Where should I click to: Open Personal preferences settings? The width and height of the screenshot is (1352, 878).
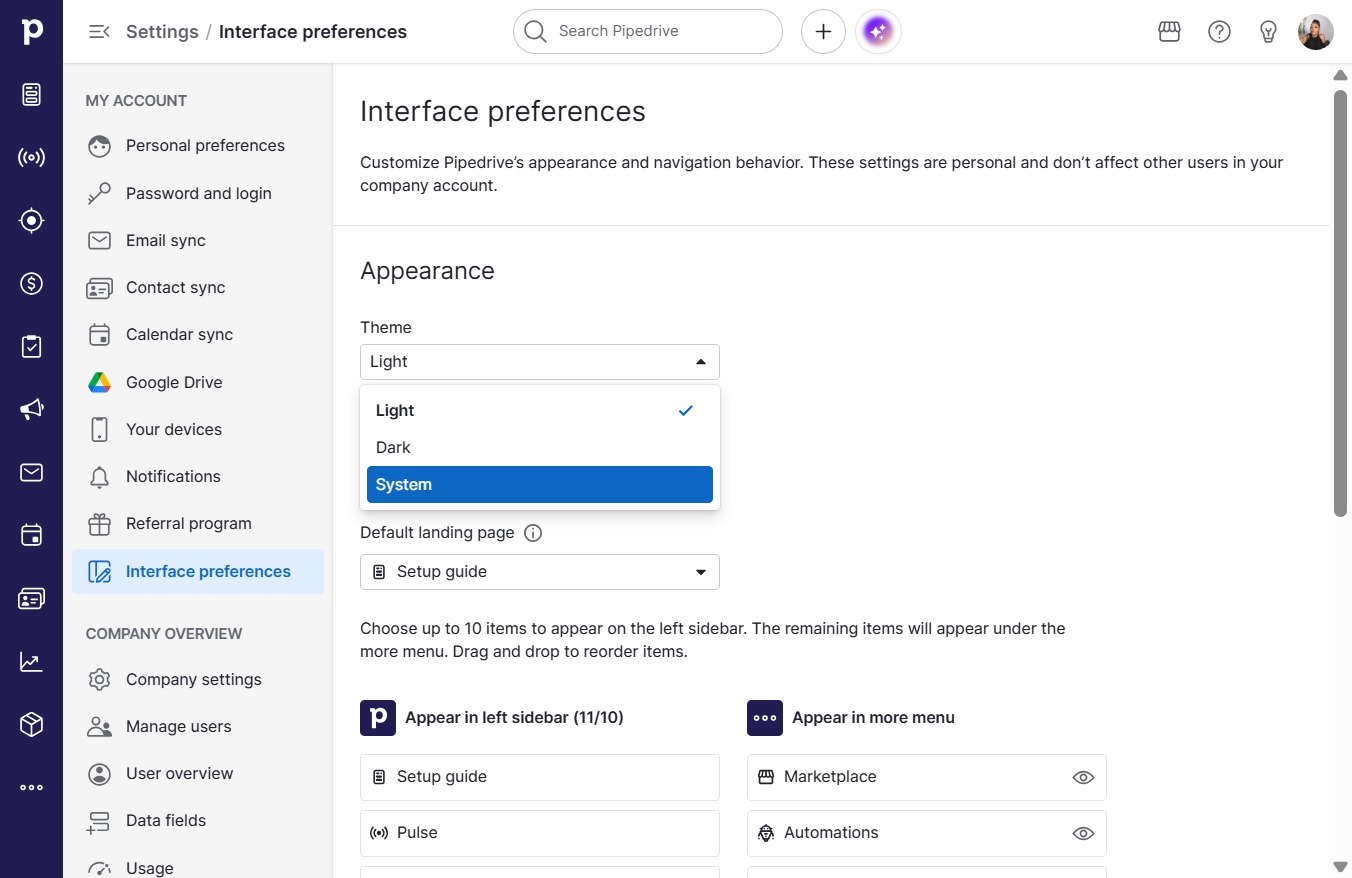tap(198, 146)
